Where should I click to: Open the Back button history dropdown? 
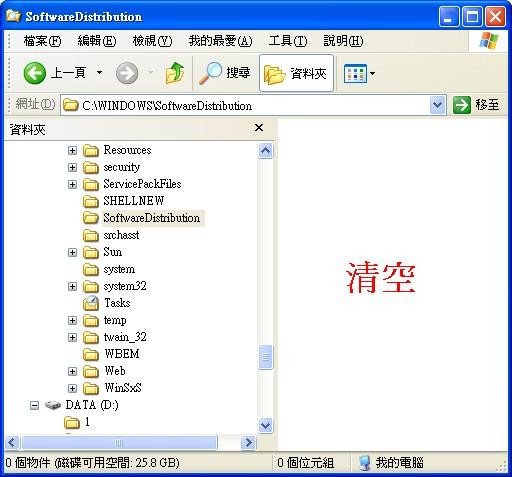pos(99,72)
